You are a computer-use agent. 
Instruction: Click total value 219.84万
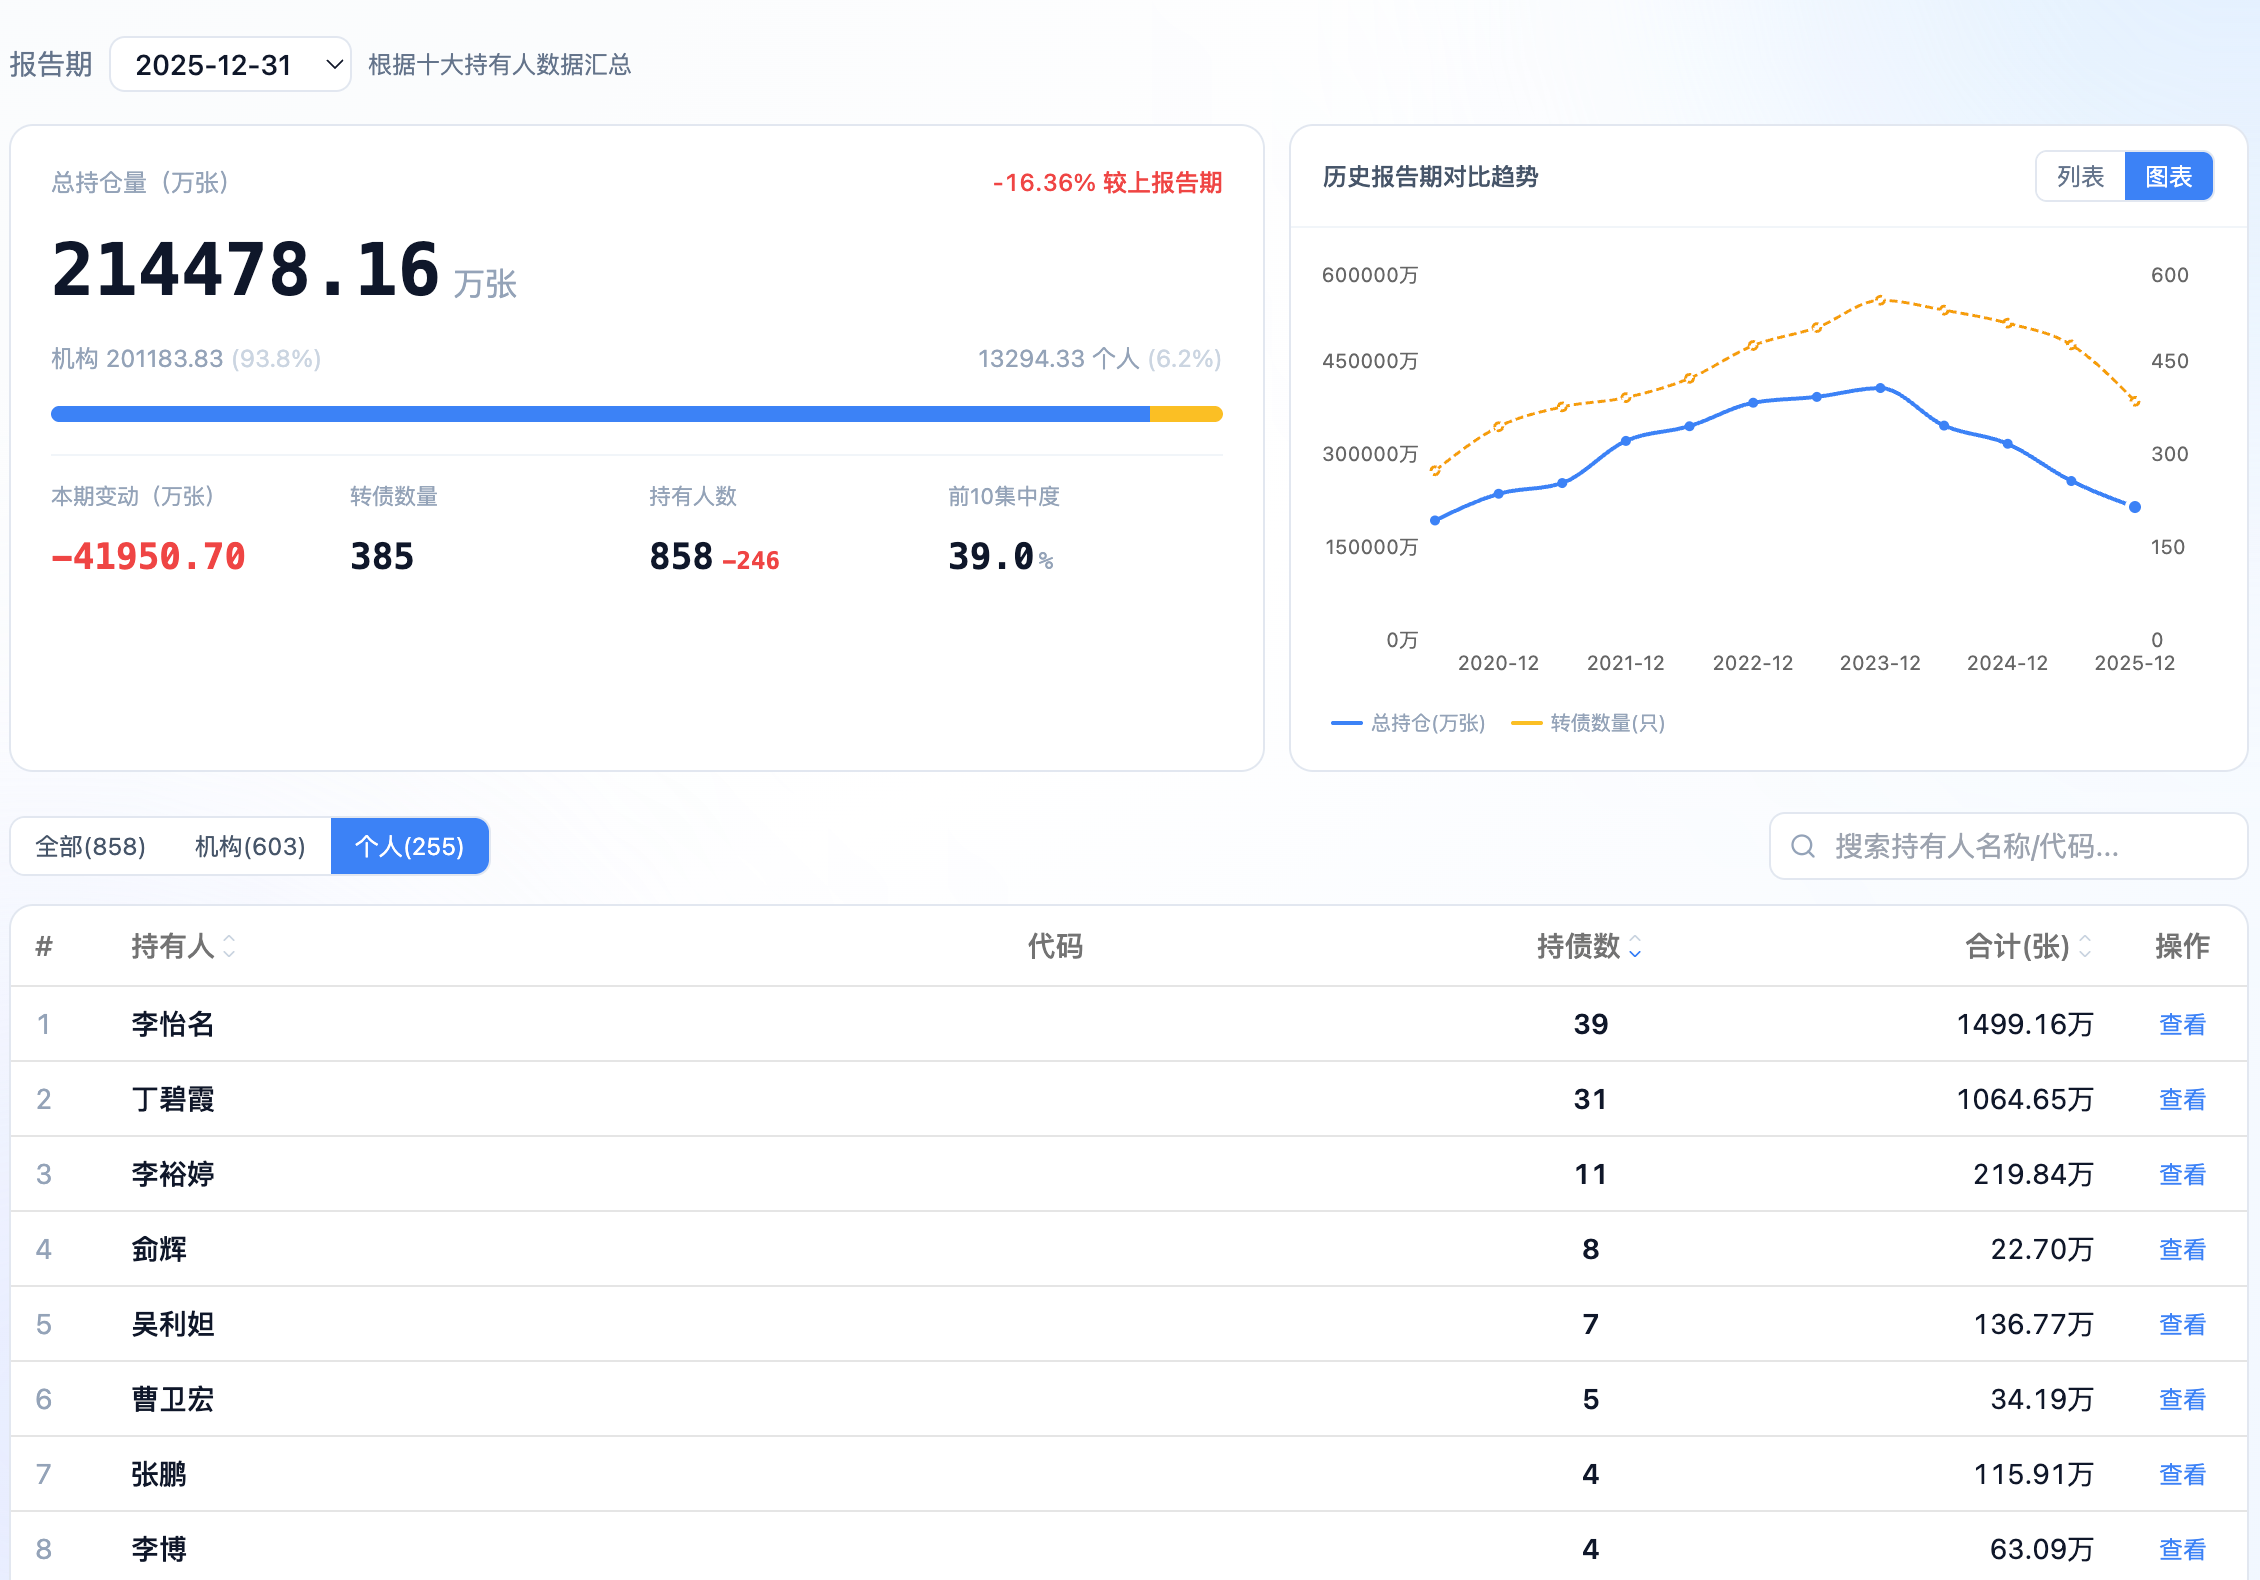click(2033, 1174)
